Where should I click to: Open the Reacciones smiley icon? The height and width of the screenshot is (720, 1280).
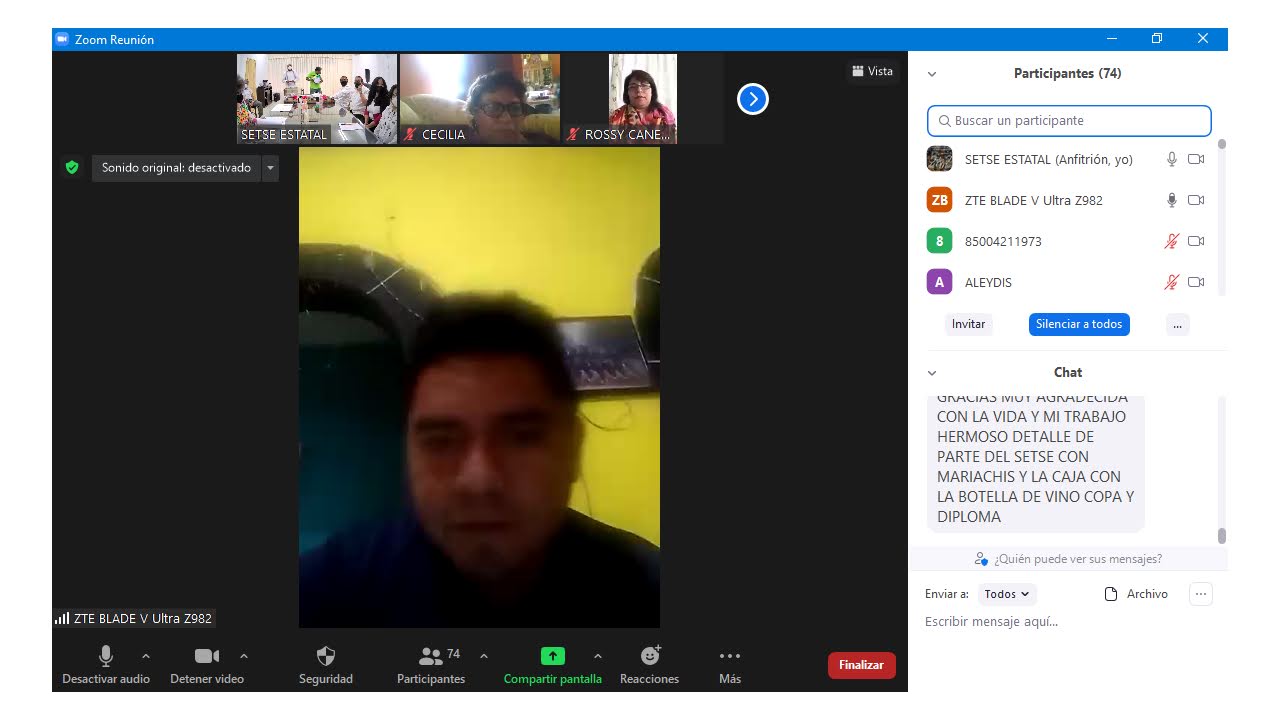pos(650,656)
